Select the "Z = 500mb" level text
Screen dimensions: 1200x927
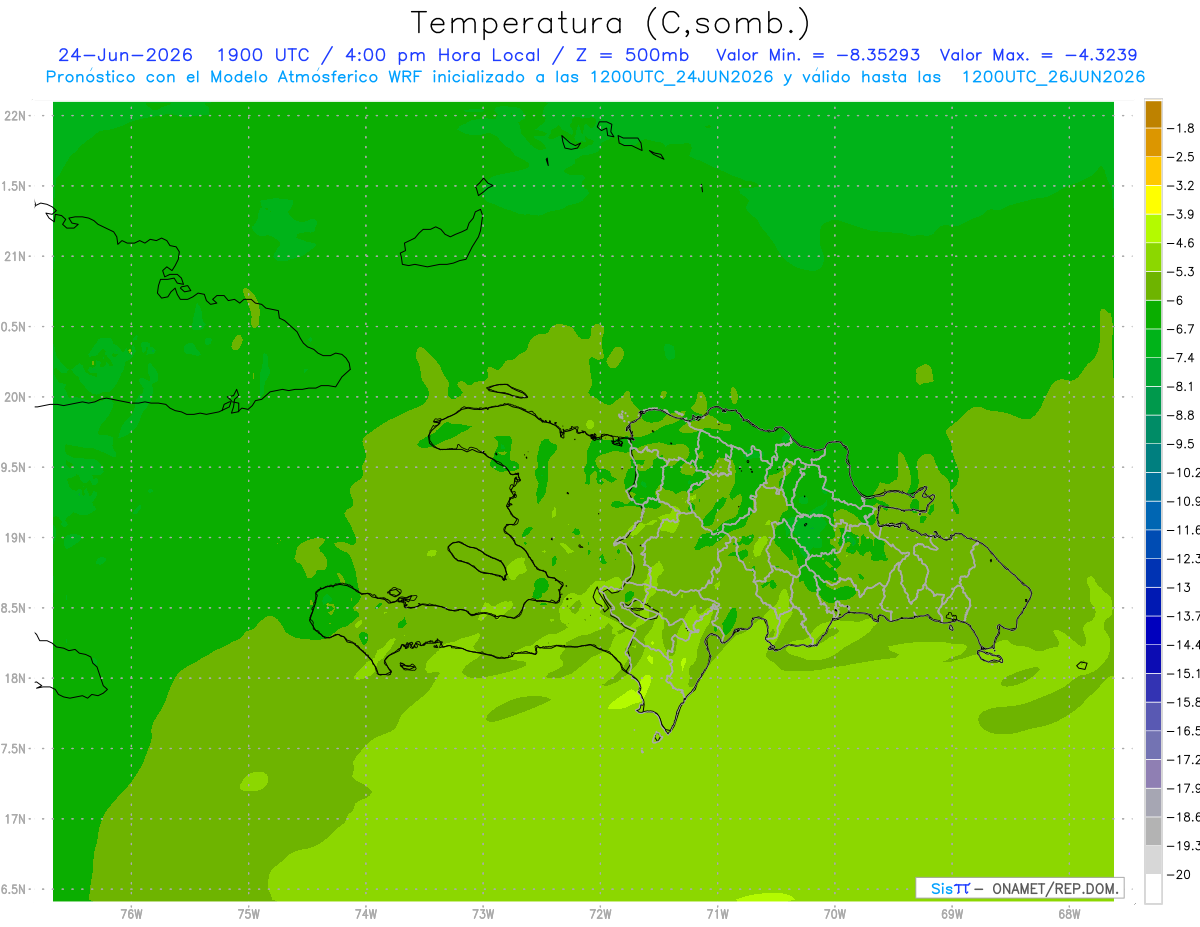[631, 55]
